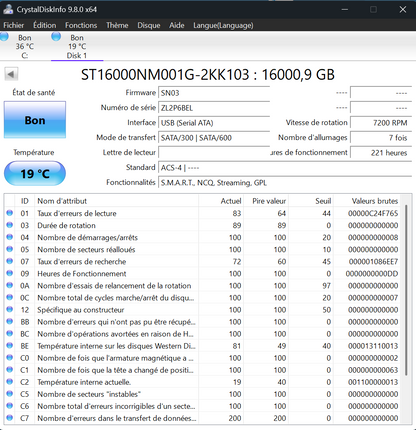This screenshot has height=430, width=416.
Task: Click the attribute list vertical scrollbar
Action: click(406, 290)
